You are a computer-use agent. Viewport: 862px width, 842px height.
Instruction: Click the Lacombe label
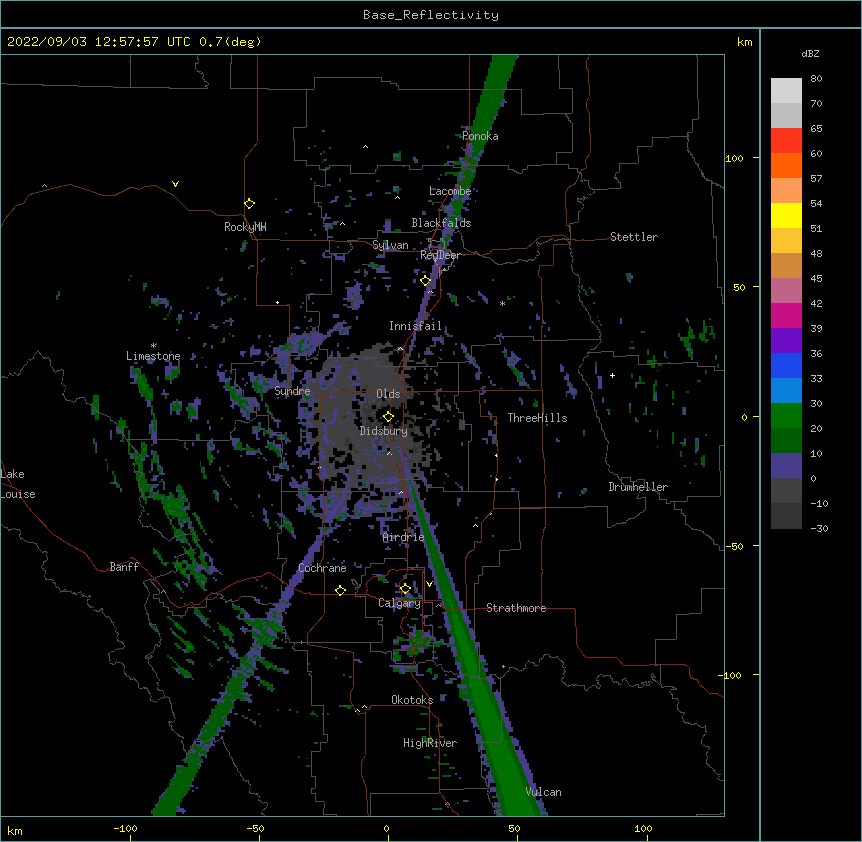coord(450,191)
